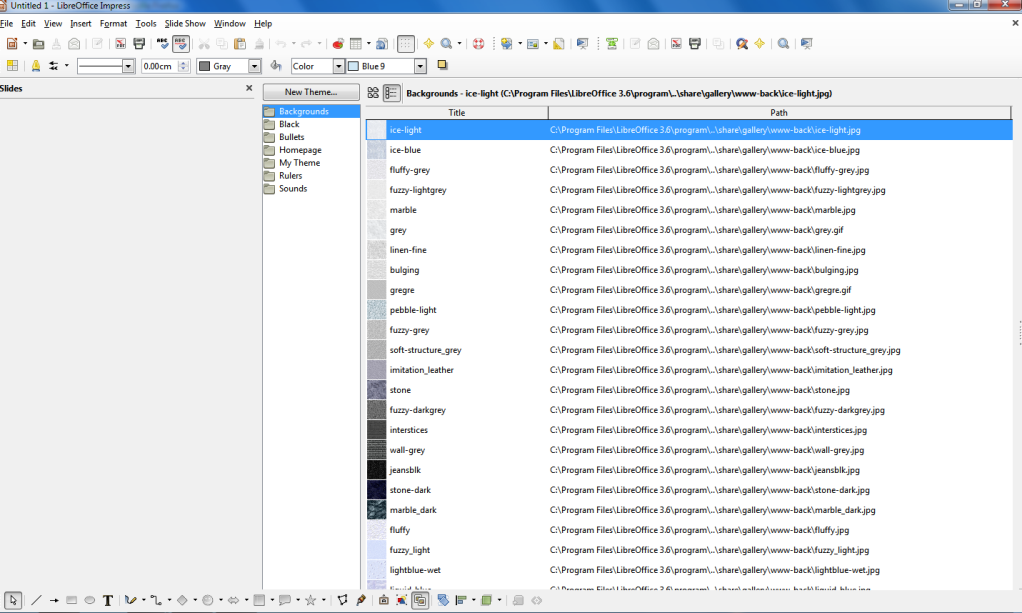
Task: Run the Spelling check icon
Action: [x=162, y=44]
